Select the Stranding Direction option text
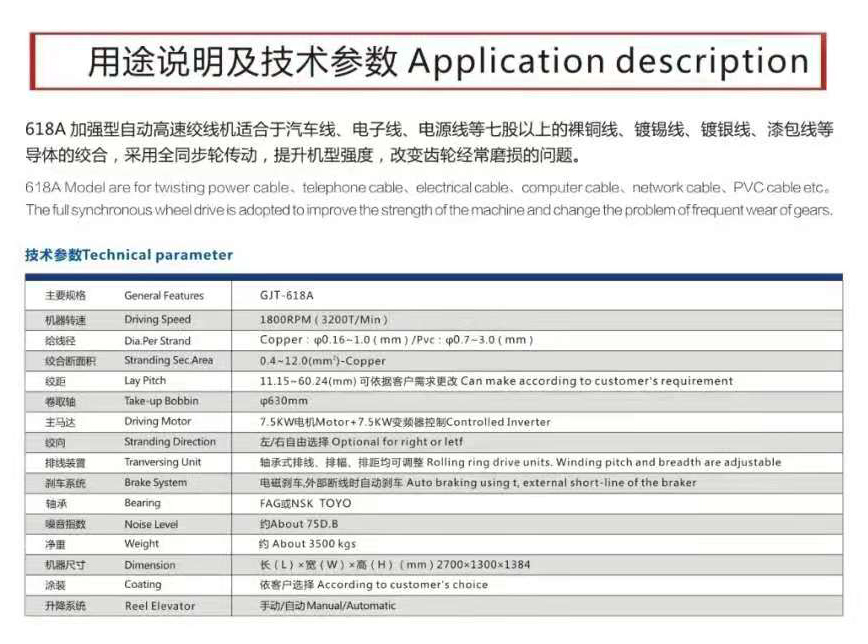This screenshot has height=644, width=868. click(361, 442)
